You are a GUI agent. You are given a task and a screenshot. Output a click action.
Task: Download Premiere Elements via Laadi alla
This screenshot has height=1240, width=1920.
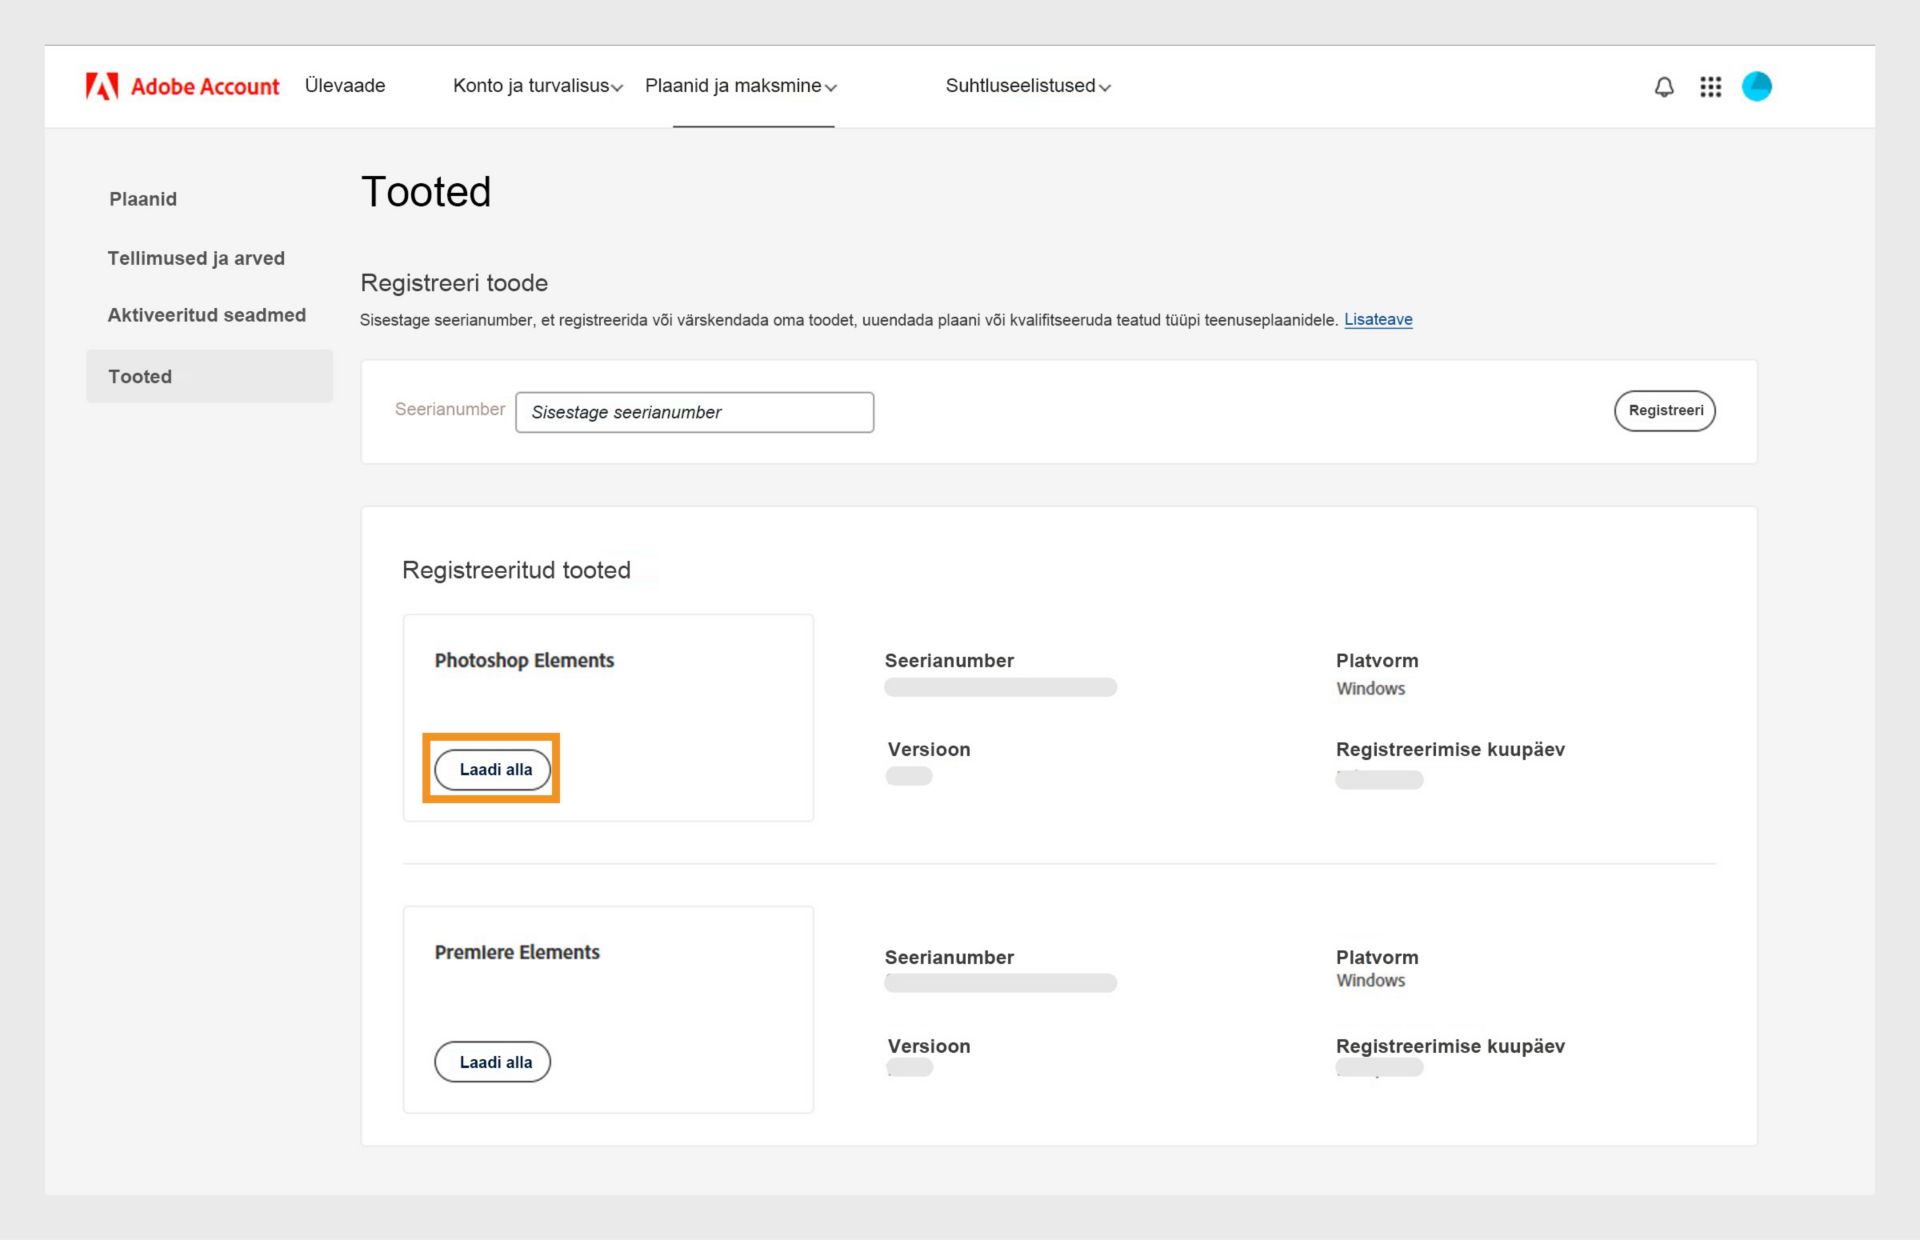pos(492,1061)
